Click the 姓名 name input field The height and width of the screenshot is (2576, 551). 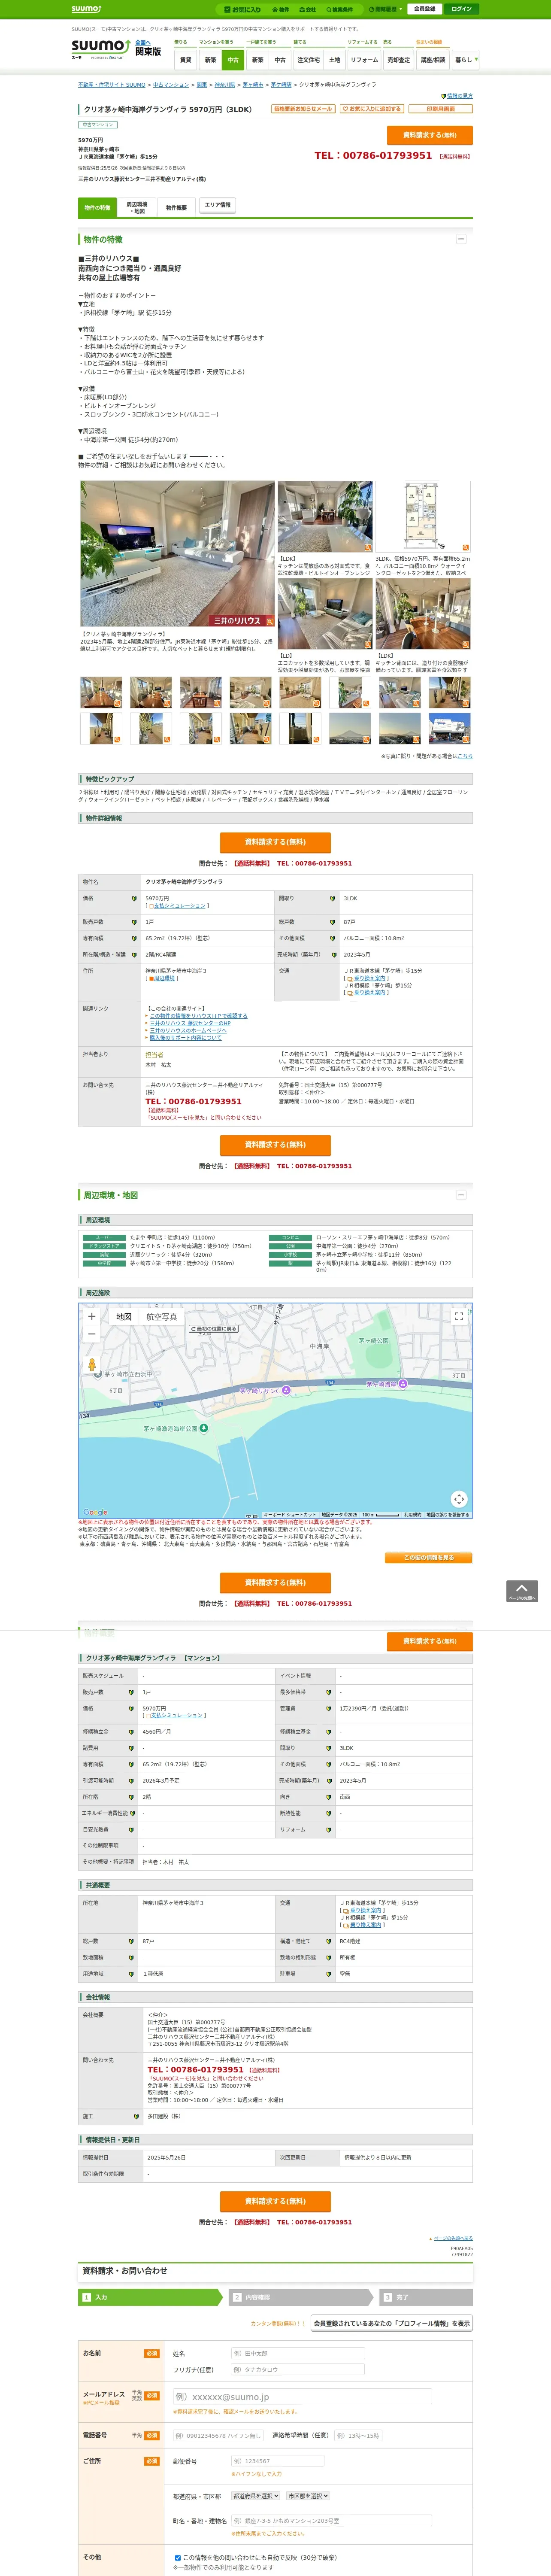pyautogui.click(x=297, y=2353)
